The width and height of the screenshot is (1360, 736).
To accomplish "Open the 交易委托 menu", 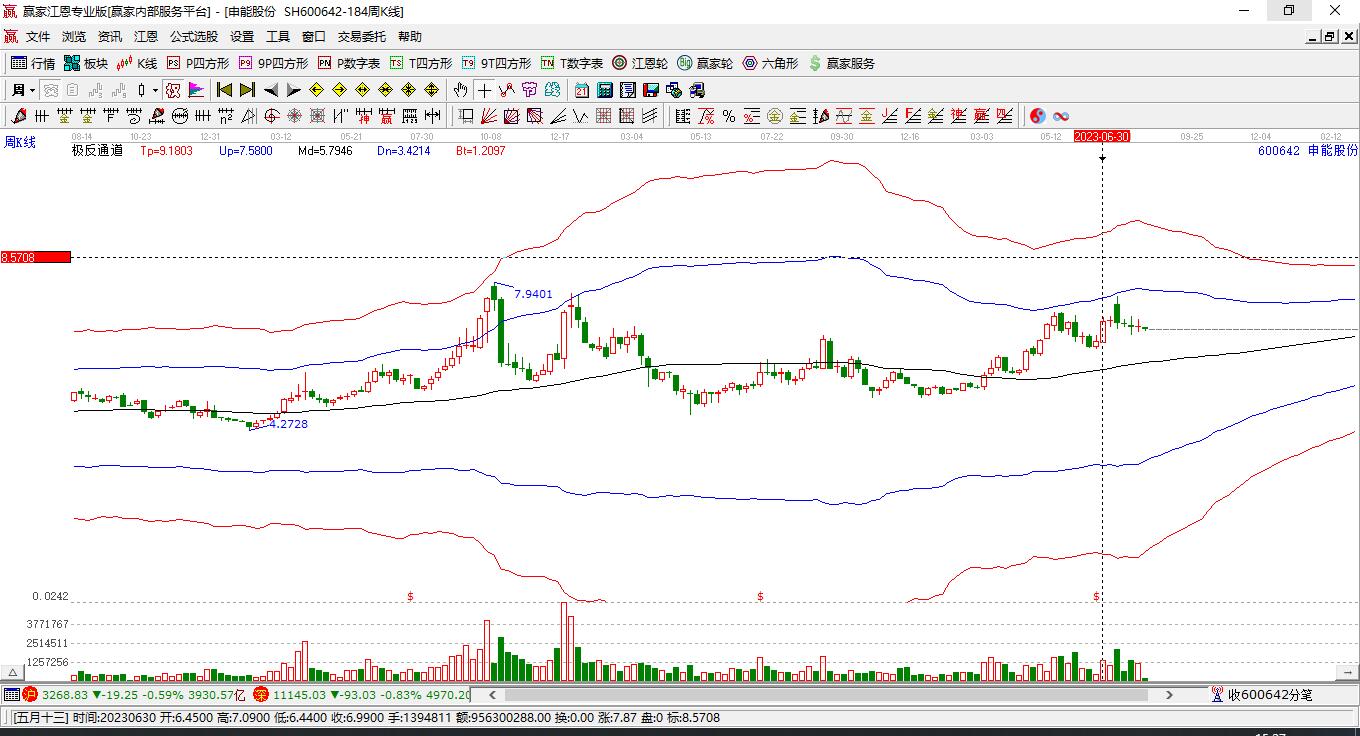I will tap(361, 36).
